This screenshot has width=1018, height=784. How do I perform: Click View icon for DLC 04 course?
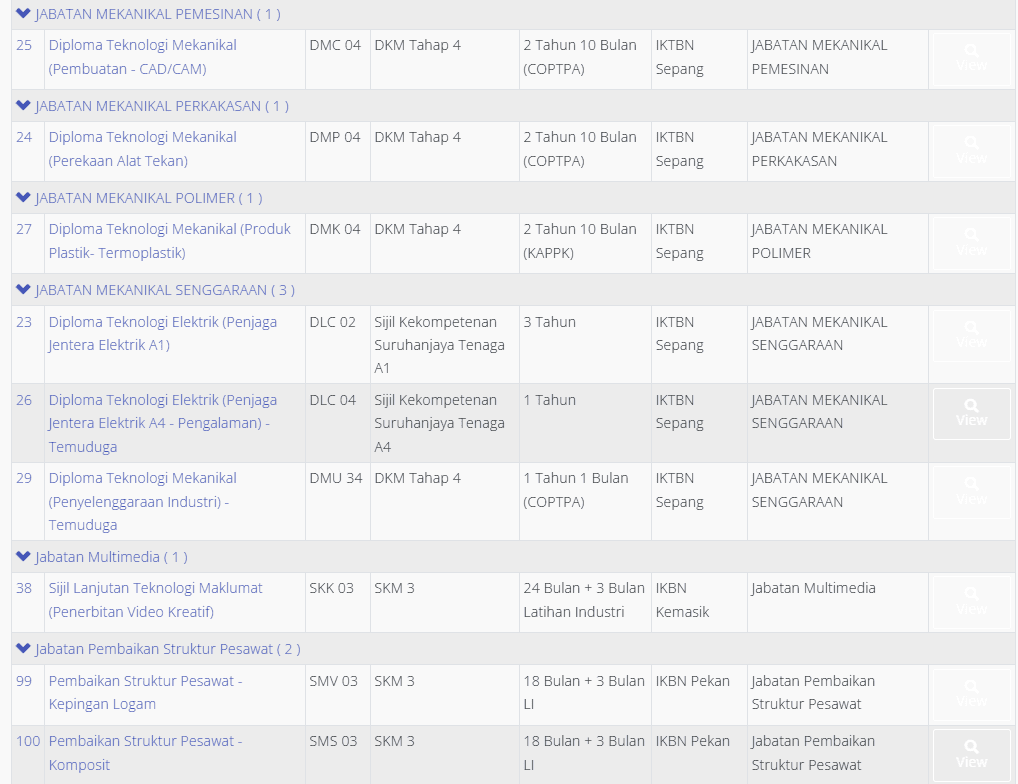(x=971, y=413)
